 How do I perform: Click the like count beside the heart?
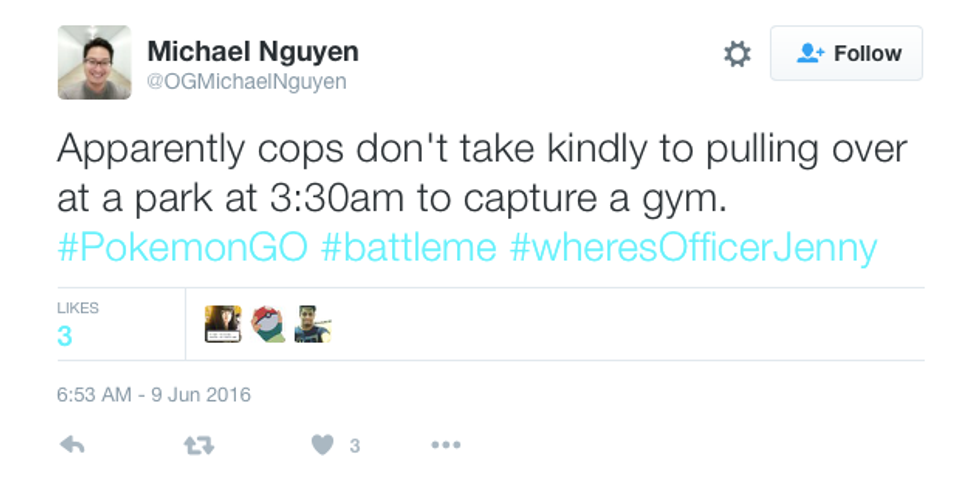point(354,446)
